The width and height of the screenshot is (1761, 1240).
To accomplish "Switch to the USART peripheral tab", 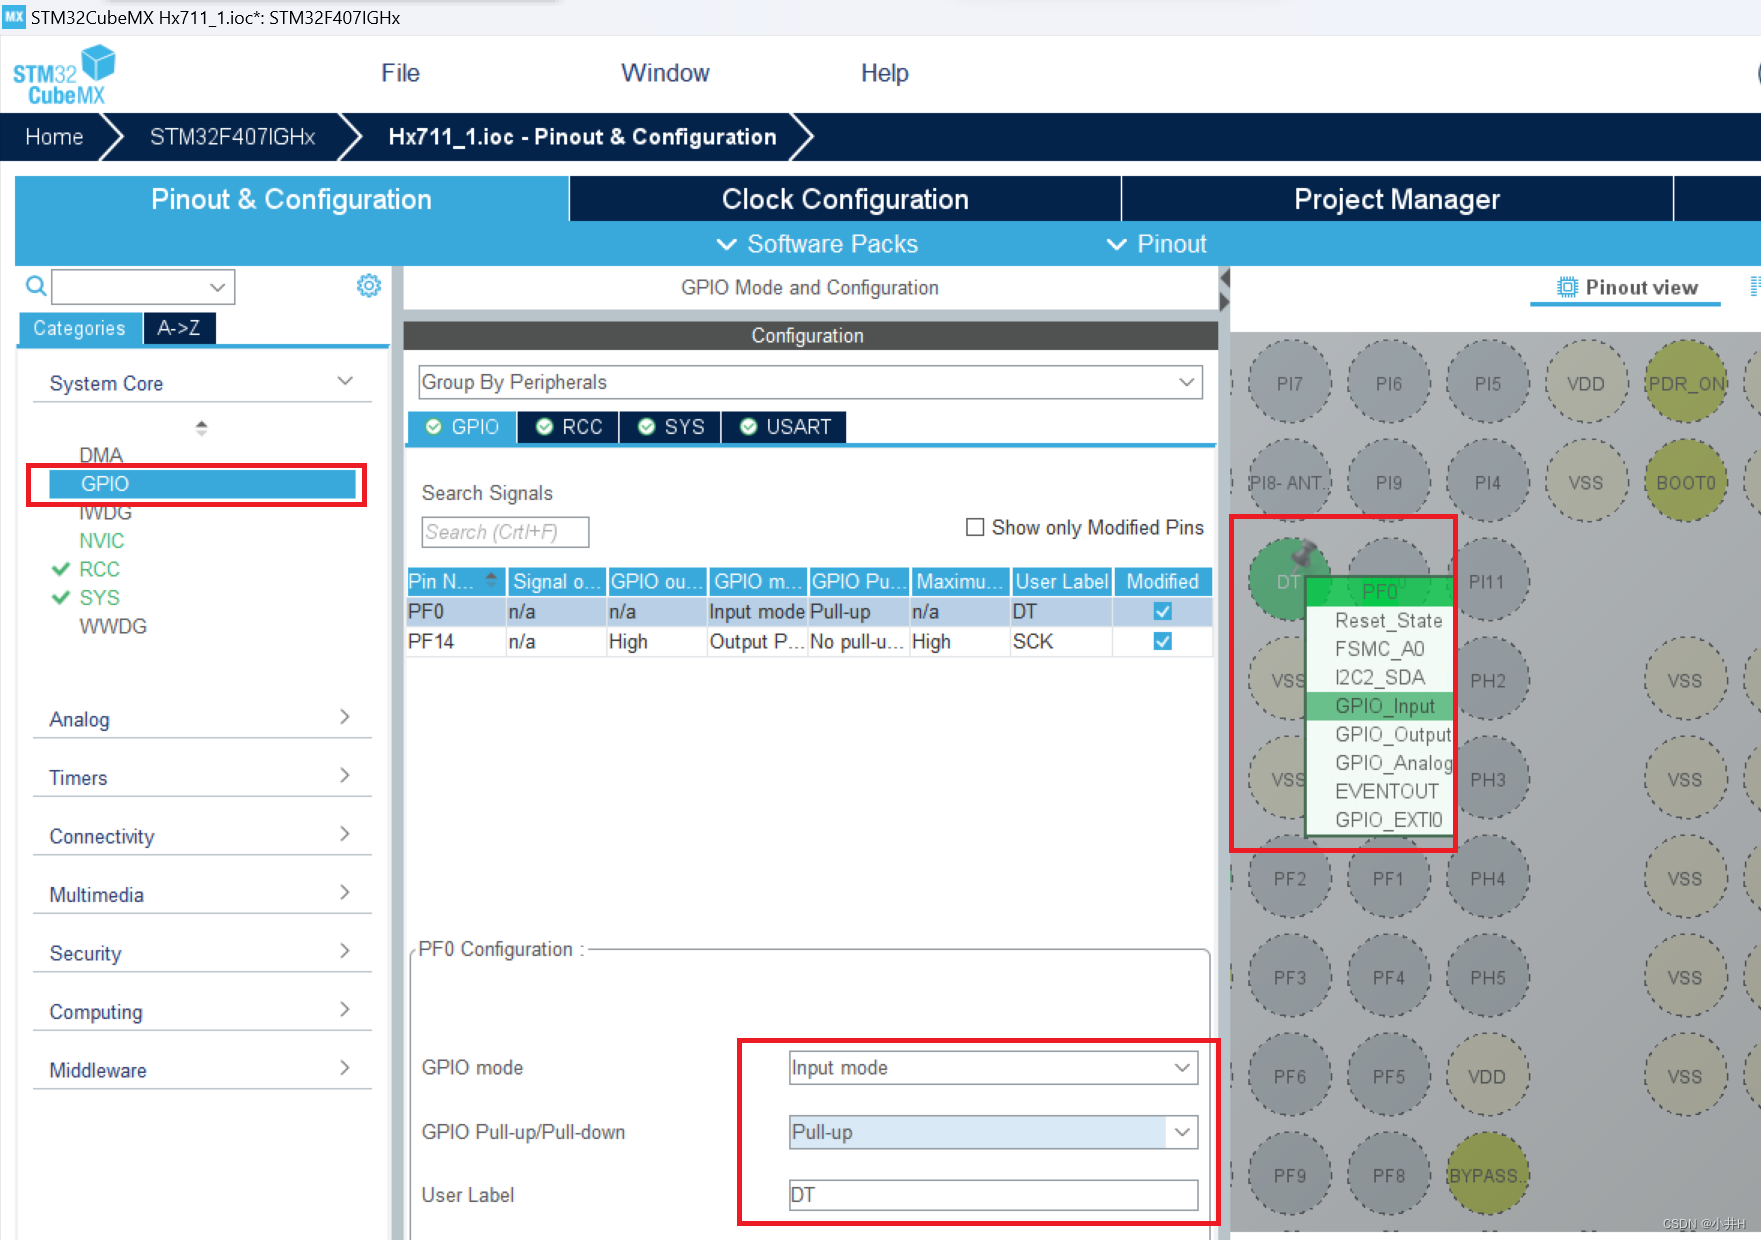I will click(x=785, y=427).
